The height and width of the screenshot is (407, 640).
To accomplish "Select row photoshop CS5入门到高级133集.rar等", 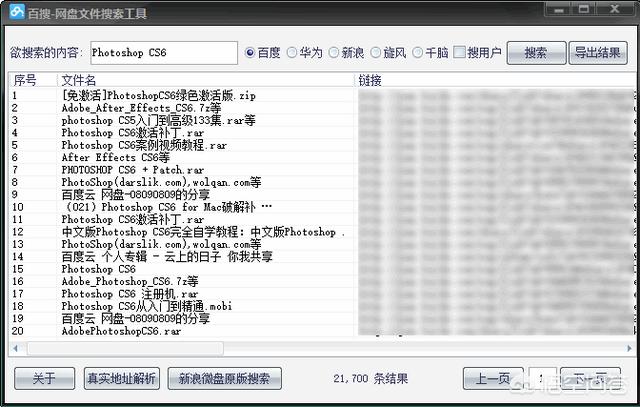I will coord(322,120).
